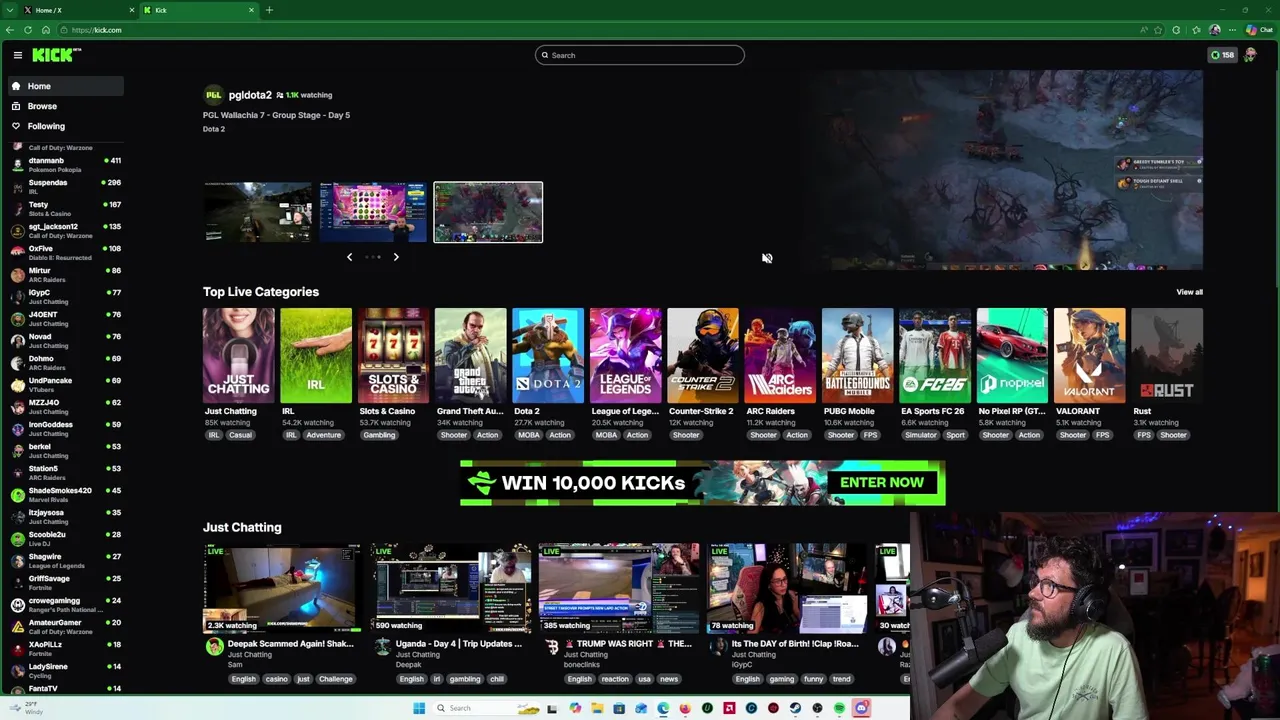
Task: Open dtanmanb channel in sidebar
Action: (65, 164)
